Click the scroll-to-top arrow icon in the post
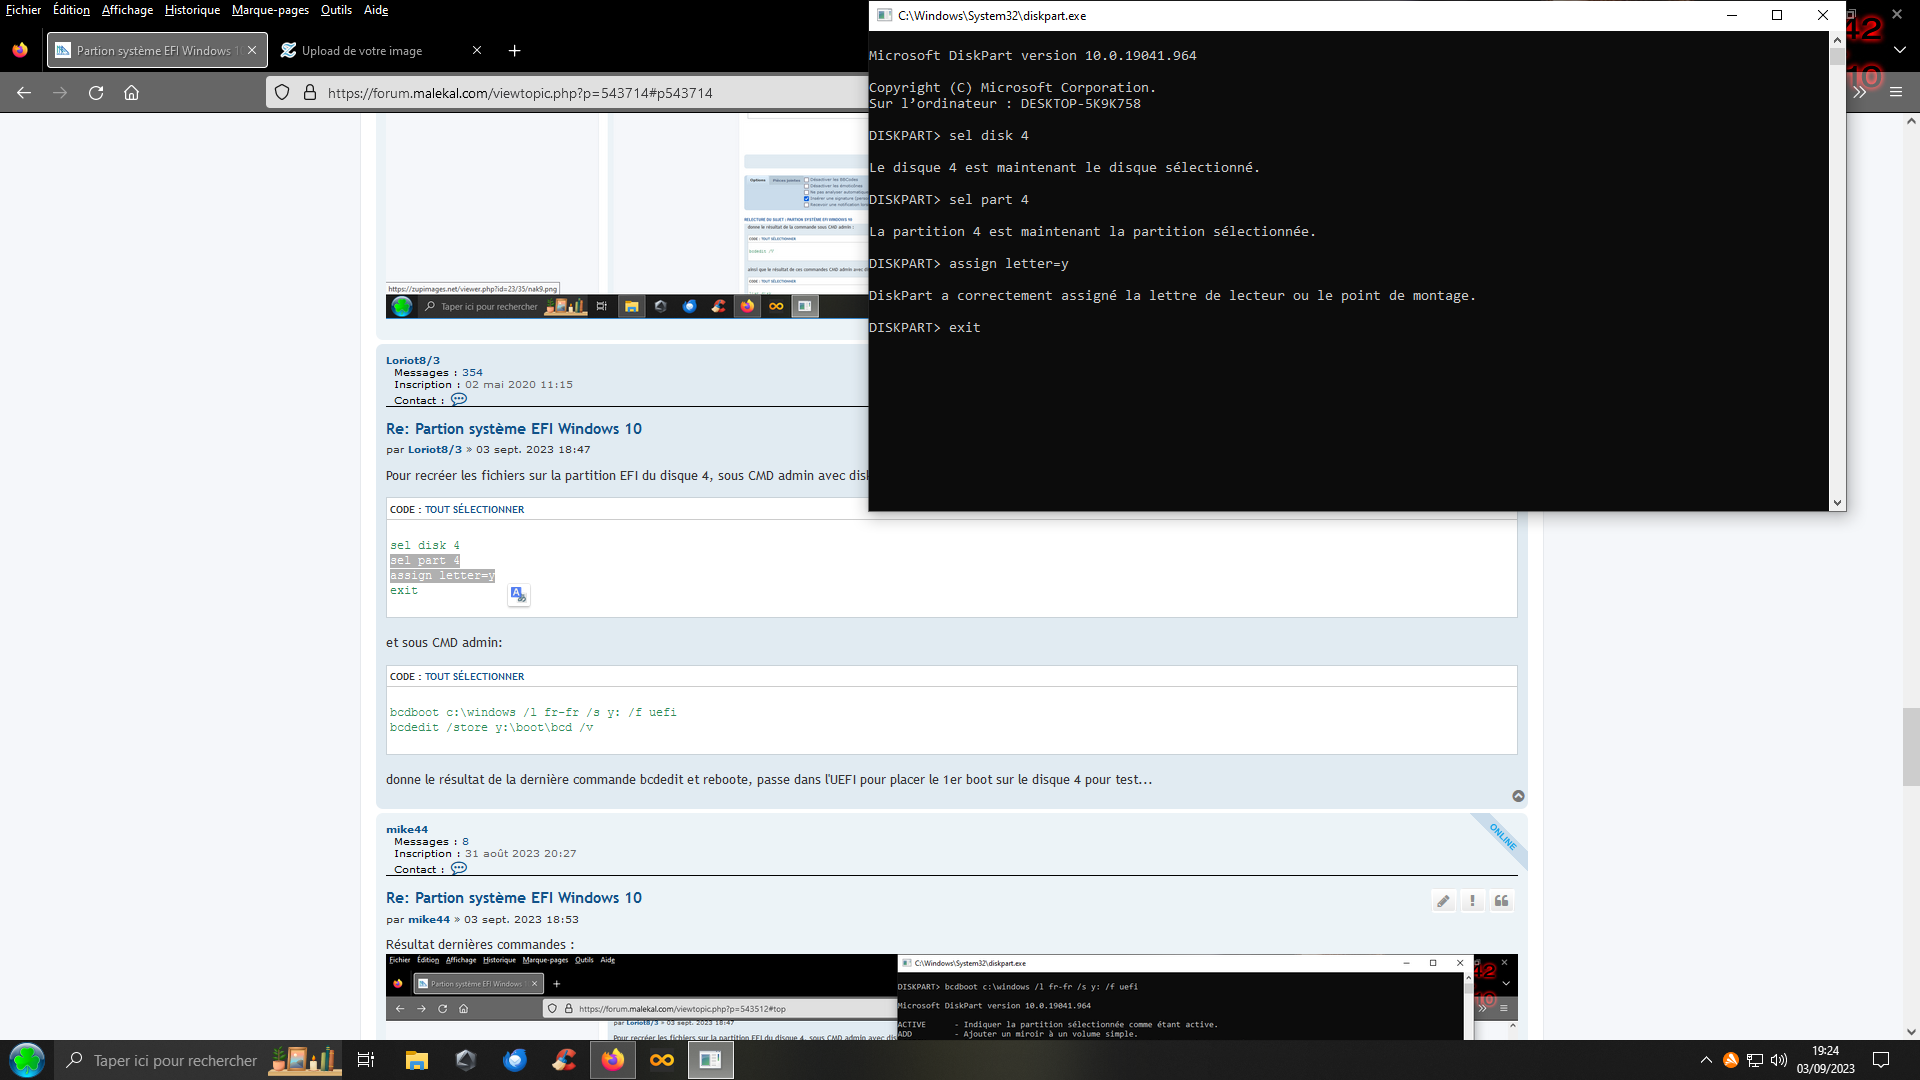 [x=1518, y=796]
